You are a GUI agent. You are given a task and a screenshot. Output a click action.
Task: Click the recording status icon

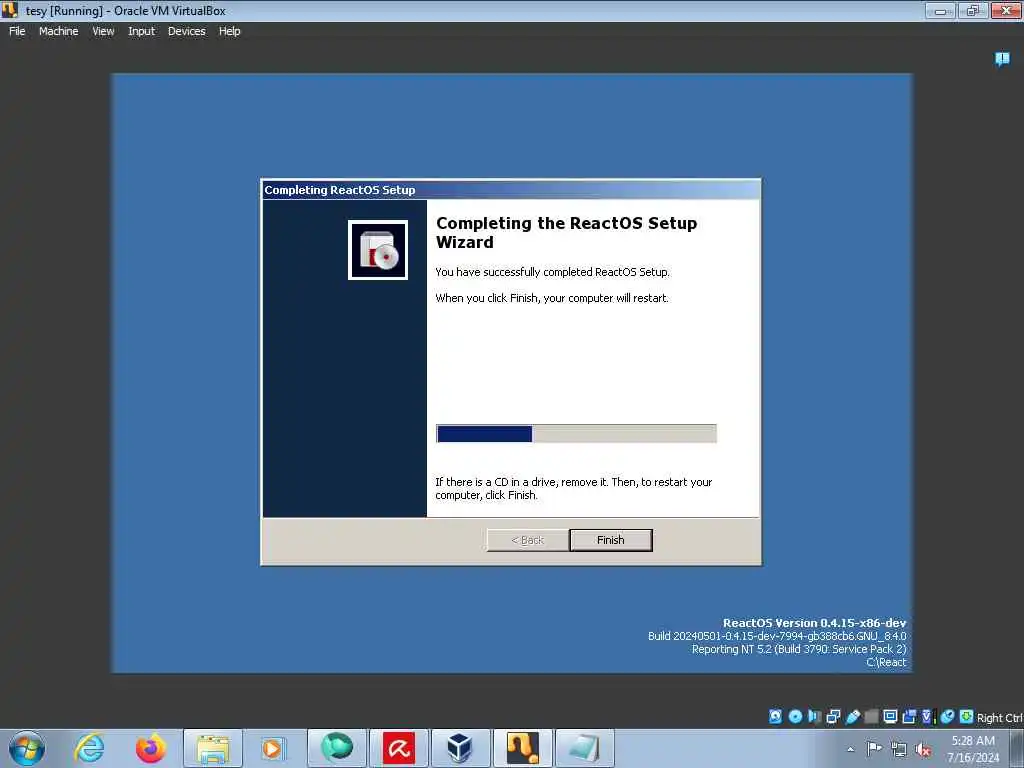909,716
